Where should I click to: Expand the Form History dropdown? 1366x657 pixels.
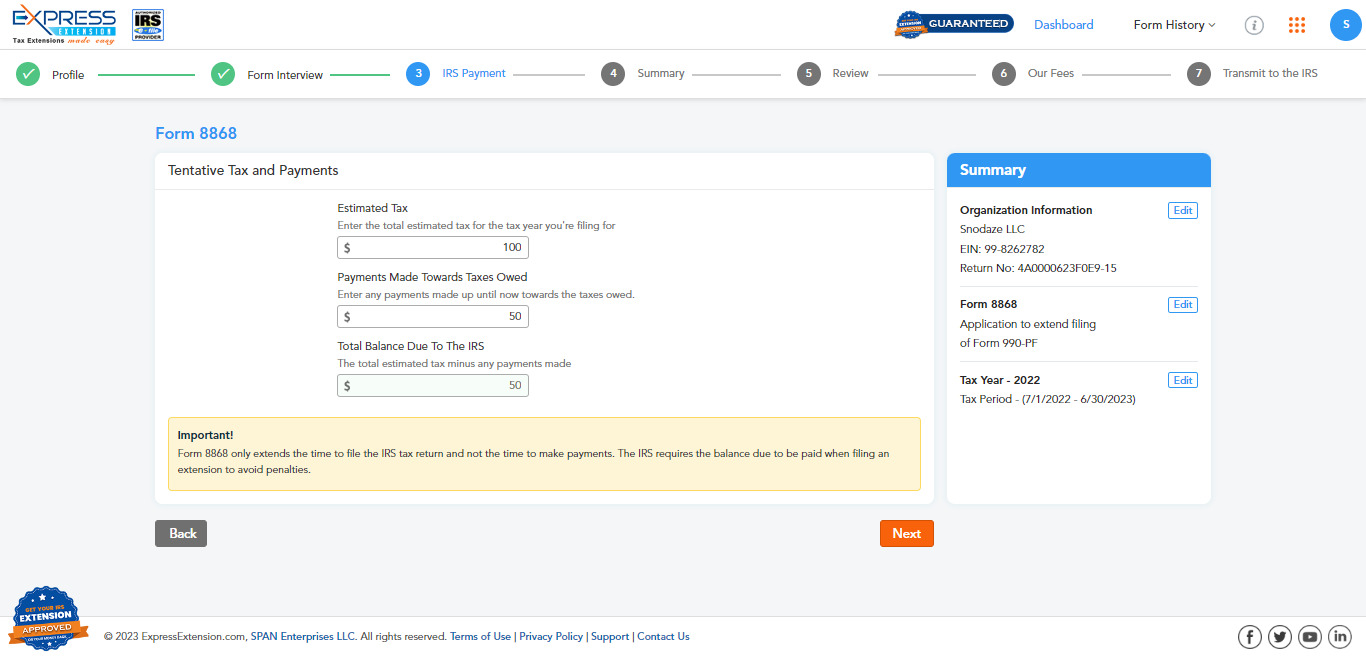(x=1174, y=25)
